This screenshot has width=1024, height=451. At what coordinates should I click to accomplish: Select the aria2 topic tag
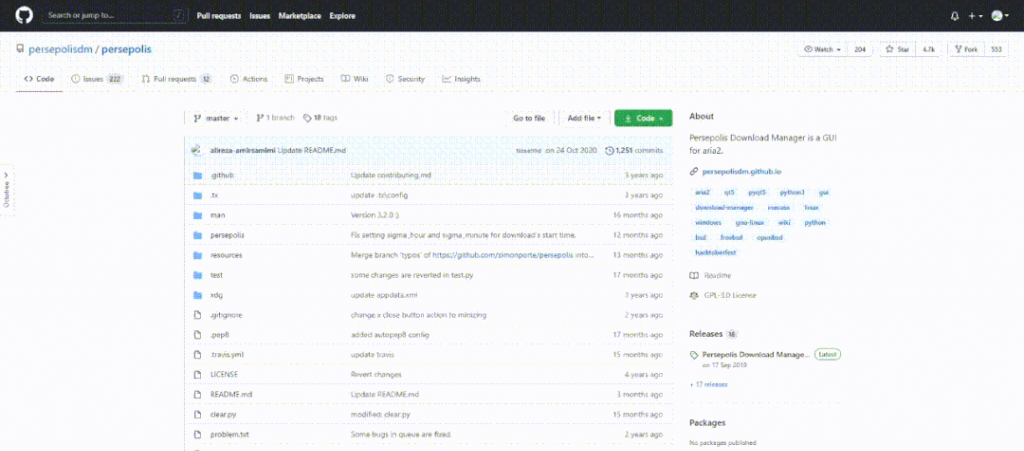(x=703, y=193)
